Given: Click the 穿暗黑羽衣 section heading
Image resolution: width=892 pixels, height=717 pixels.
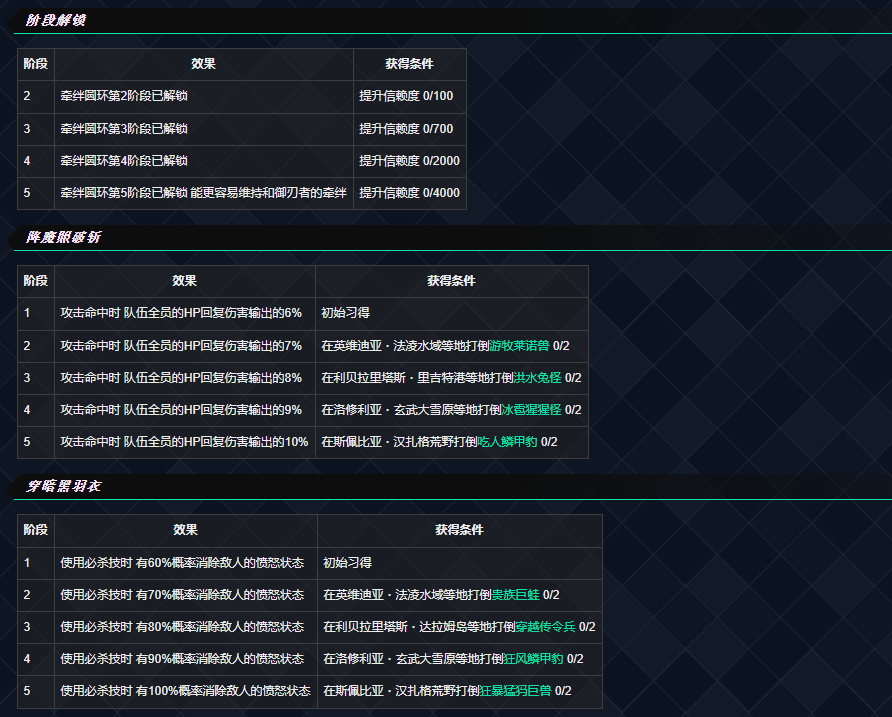Looking at the screenshot, I should (62, 486).
